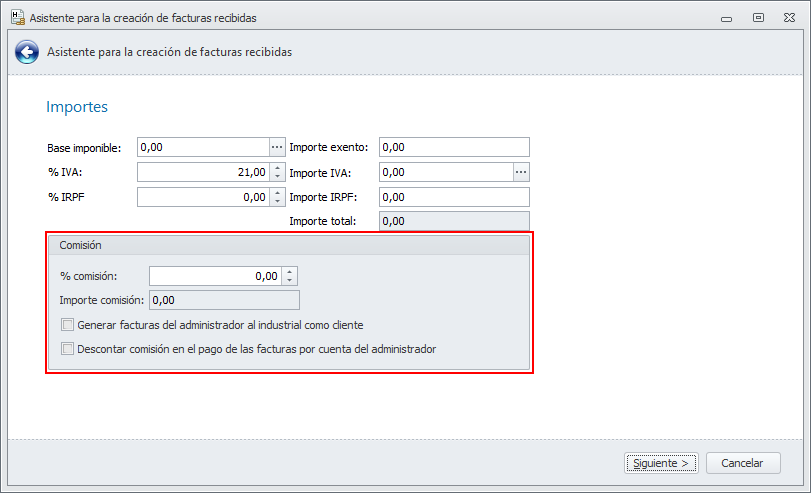Focus the % IRPF value field
The image size is (811, 493).
(x=203, y=197)
